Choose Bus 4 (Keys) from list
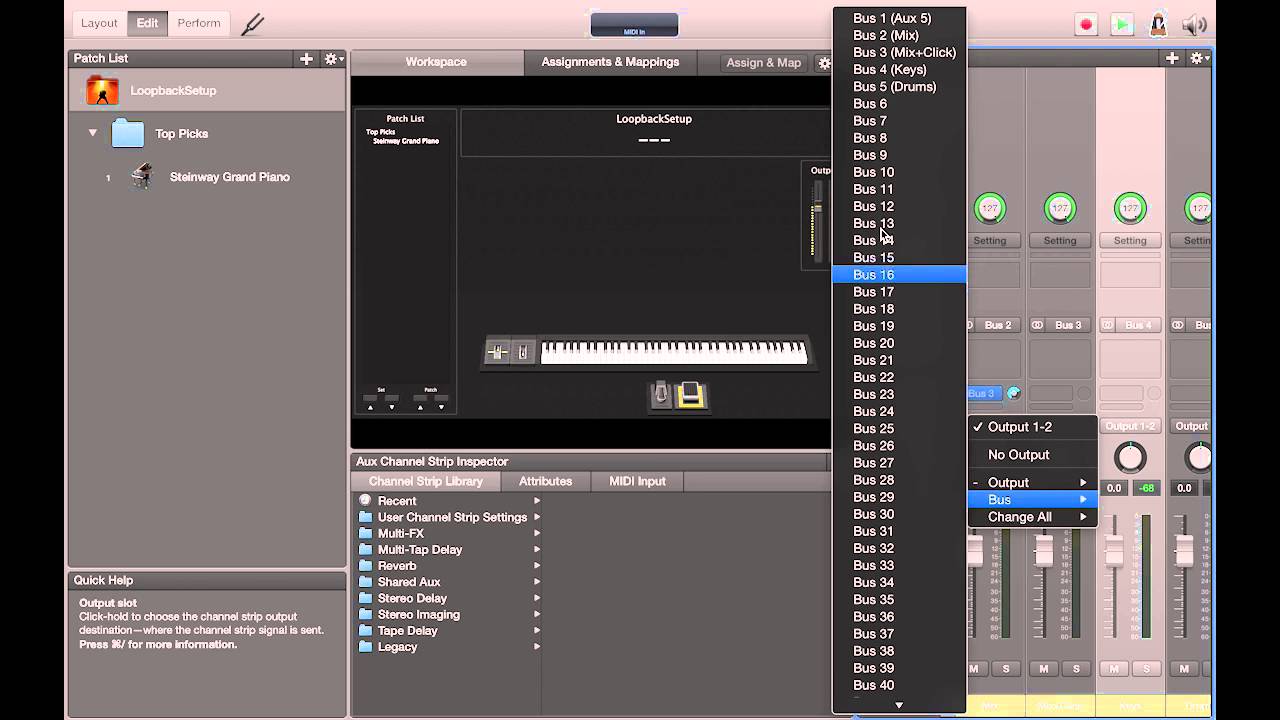This screenshot has width=1280, height=720. pos(899,70)
